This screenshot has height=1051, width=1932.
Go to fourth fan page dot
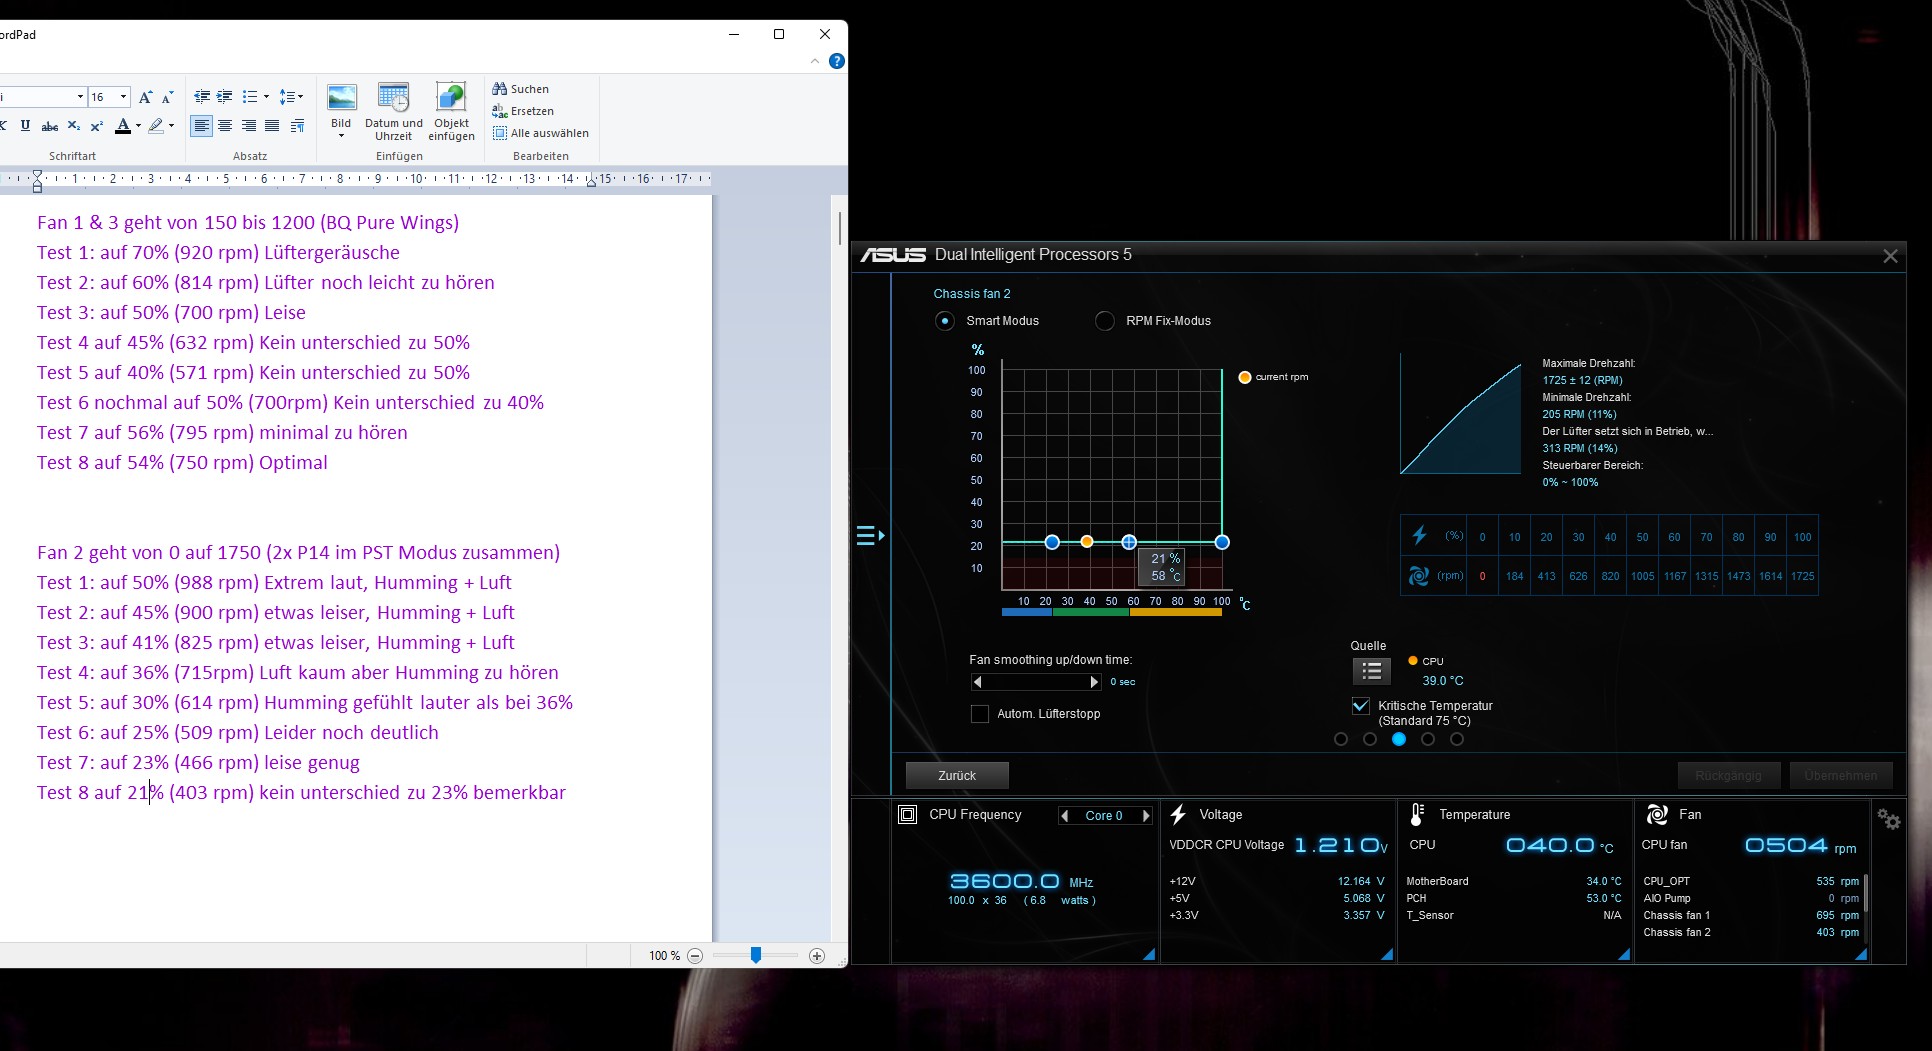pyautogui.click(x=1428, y=739)
